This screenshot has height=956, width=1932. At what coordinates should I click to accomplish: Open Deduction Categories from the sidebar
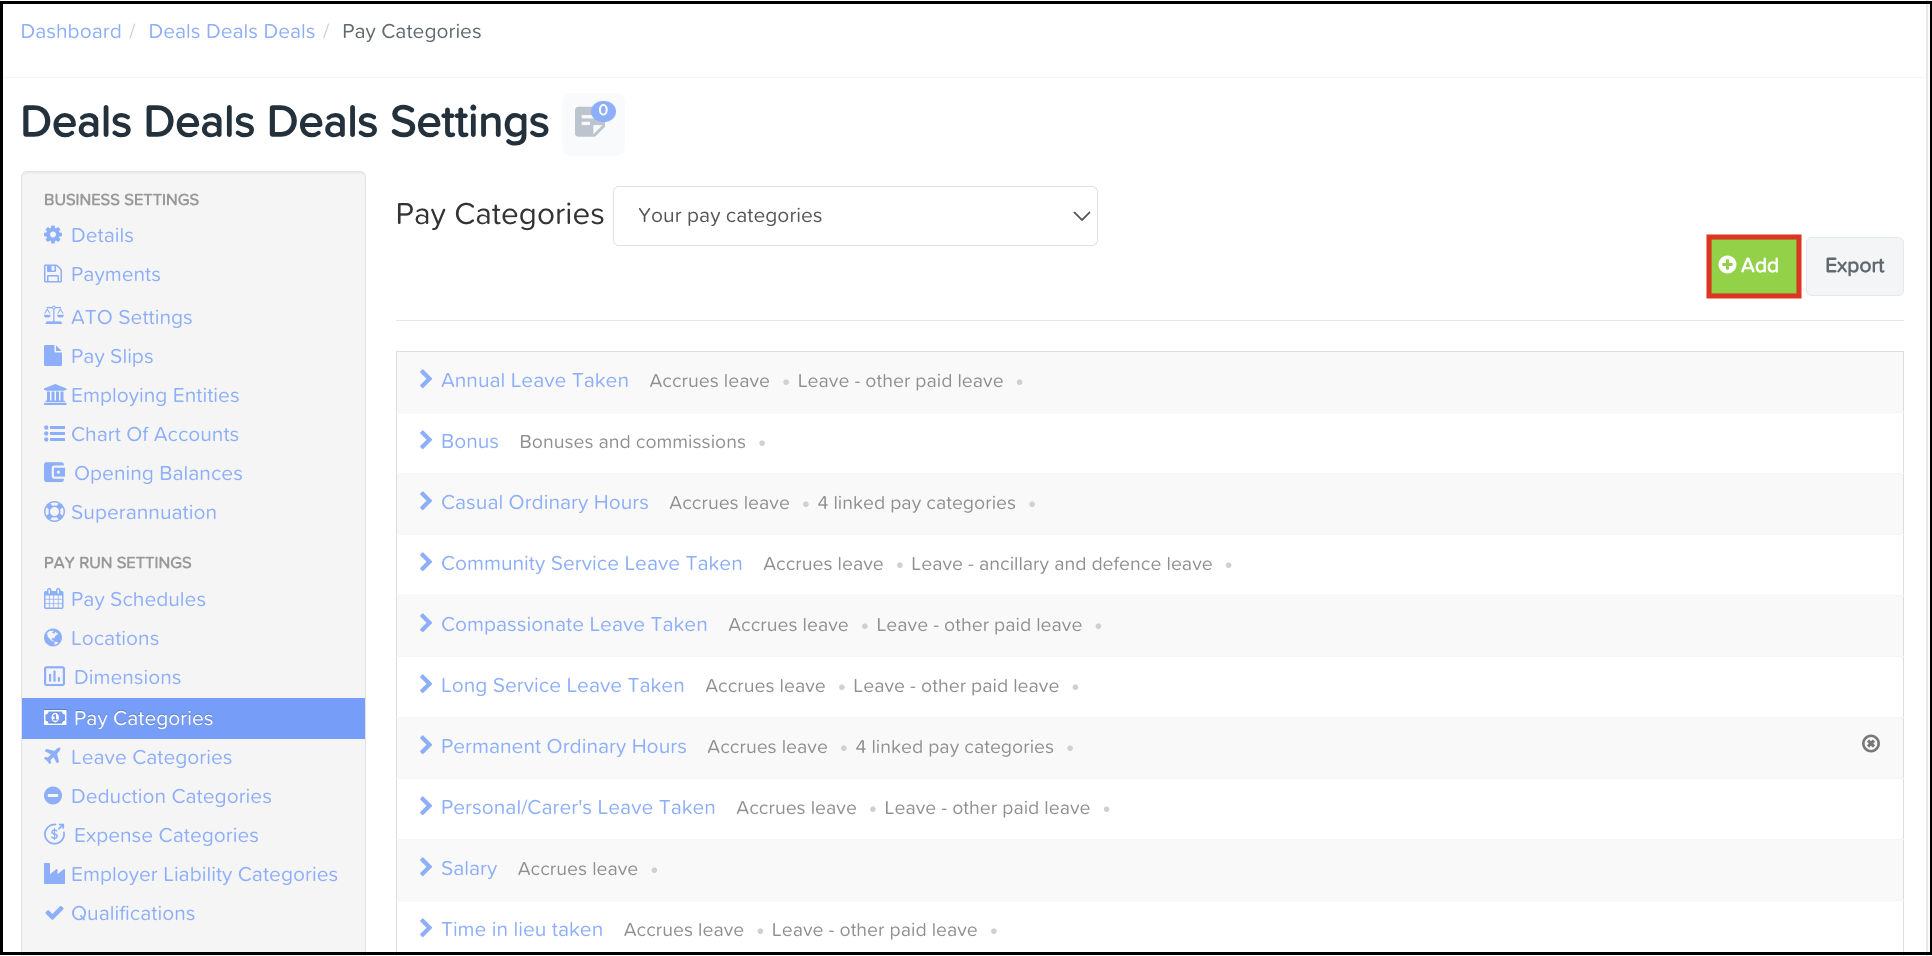(x=171, y=796)
